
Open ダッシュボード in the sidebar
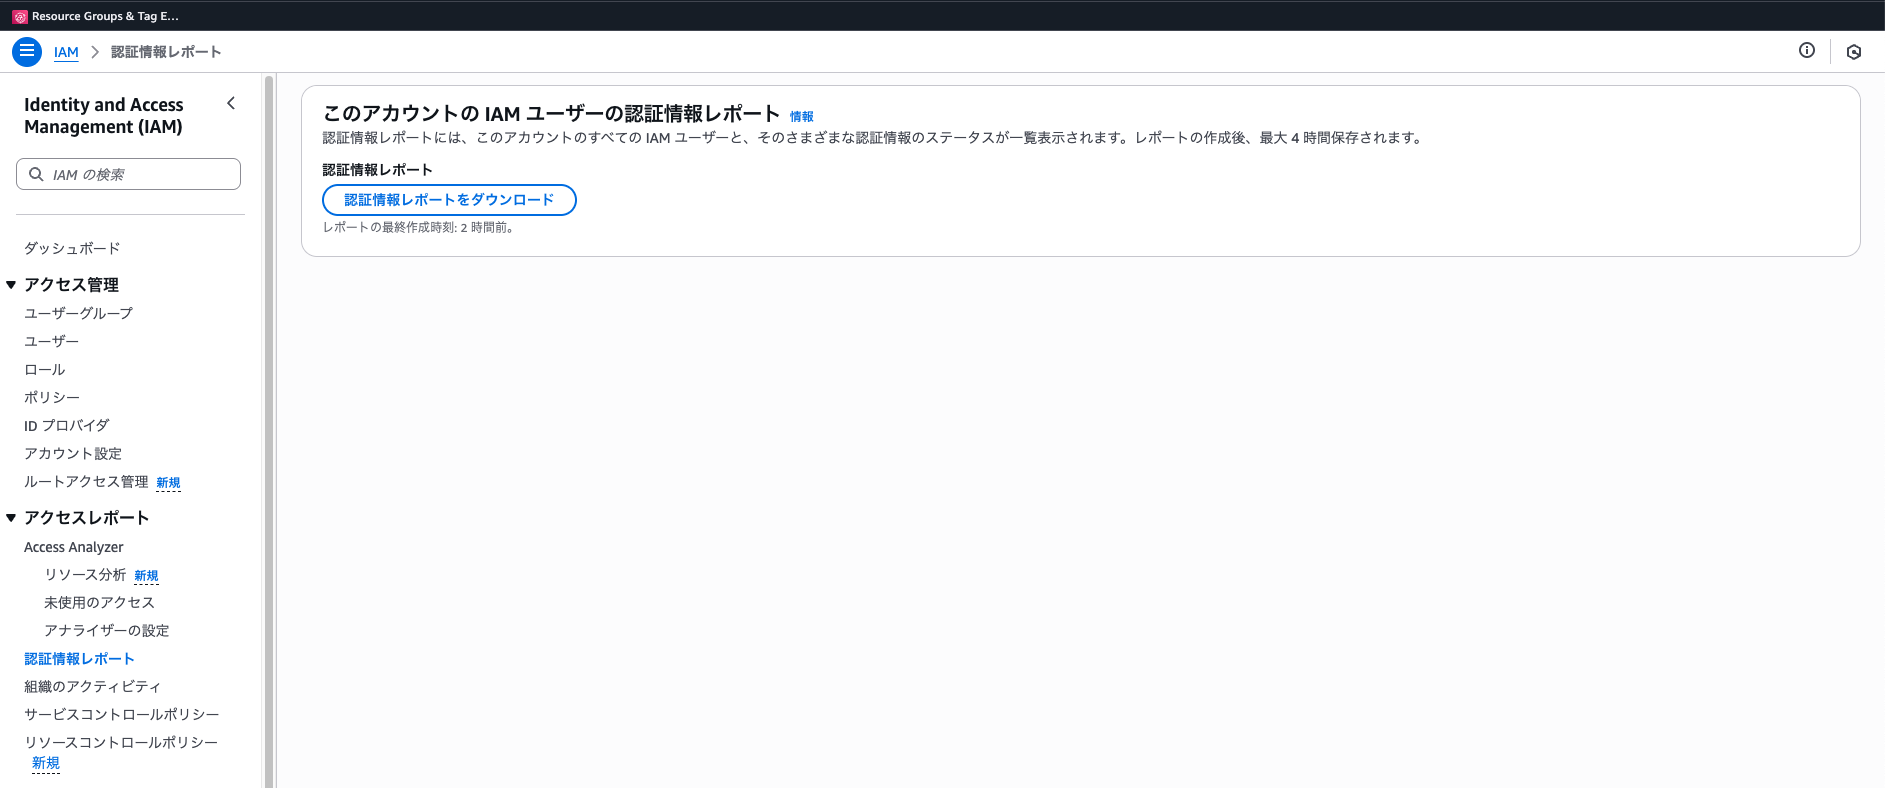pos(72,248)
